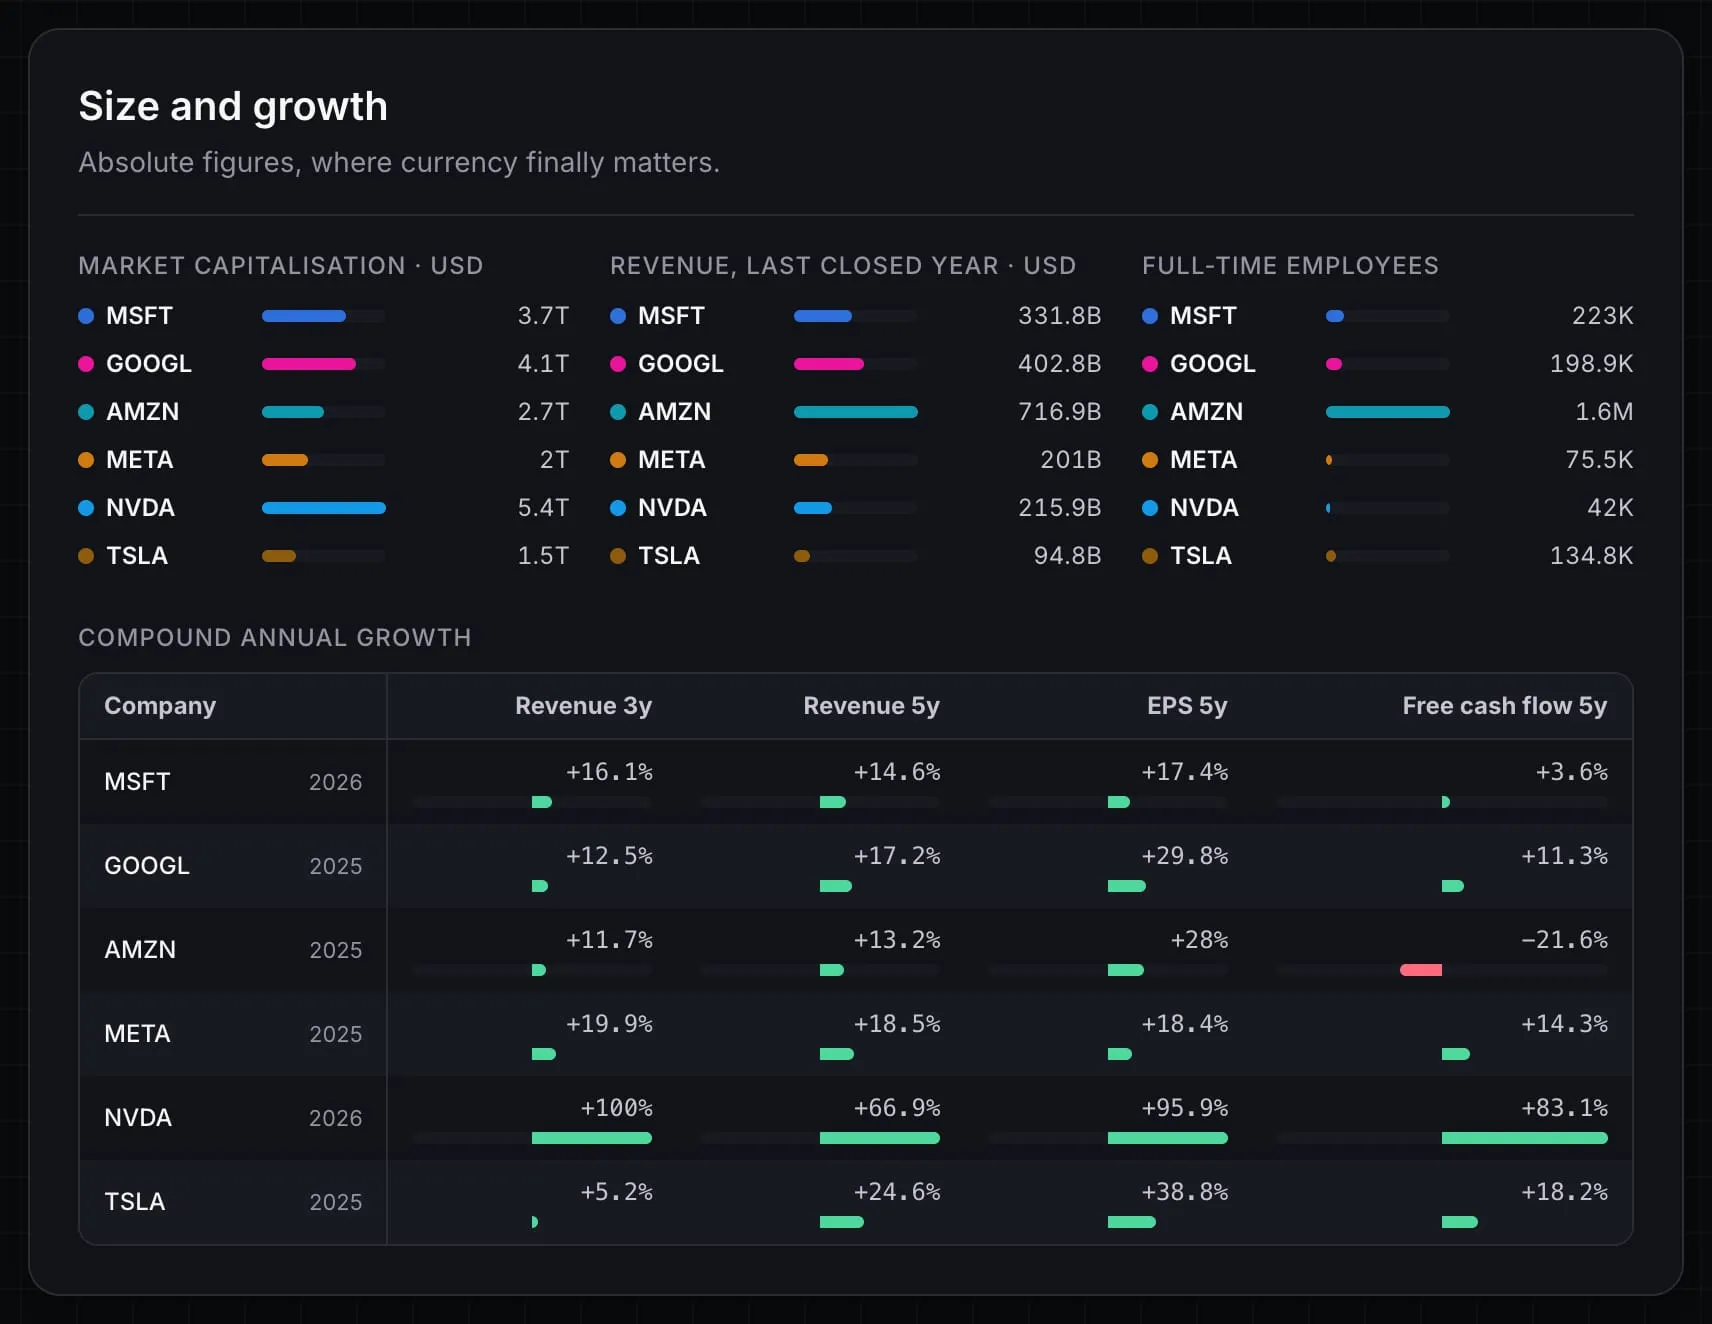
Task: Click META market cap value 2T
Action: [554, 460]
